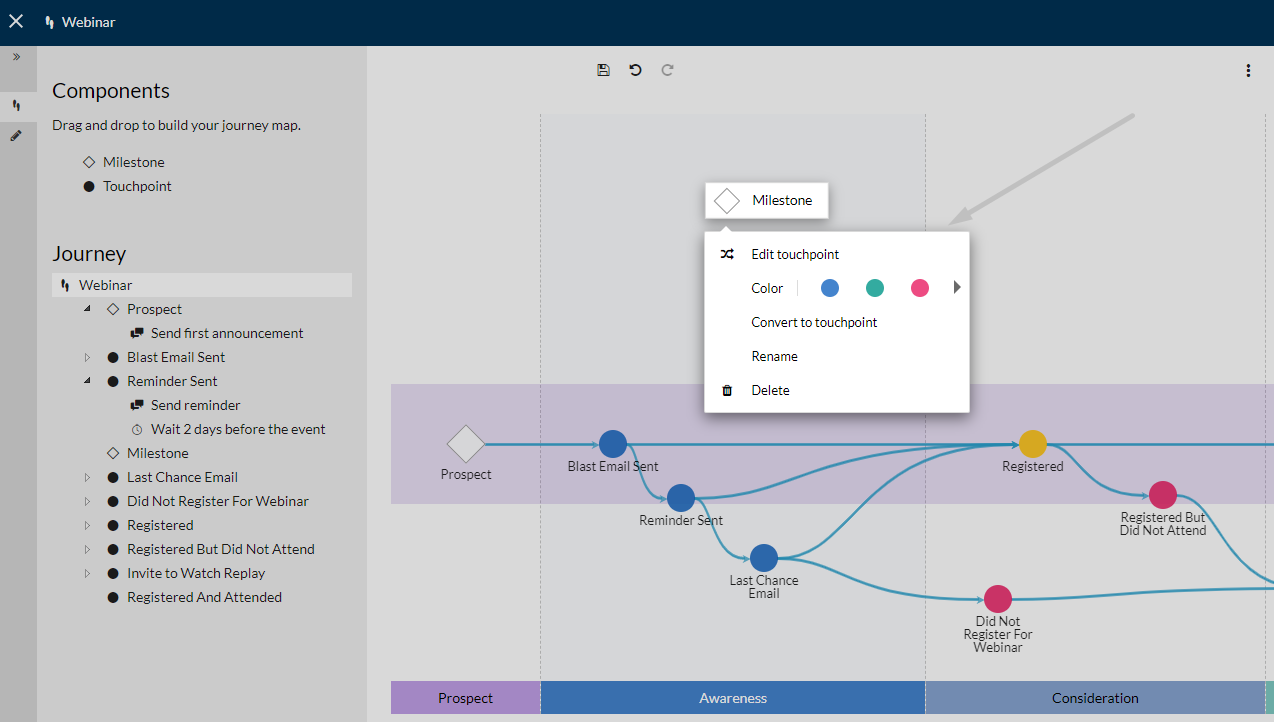This screenshot has height=722, width=1274.
Task: Select the journey icon in left sidebar
Action: 16,105
